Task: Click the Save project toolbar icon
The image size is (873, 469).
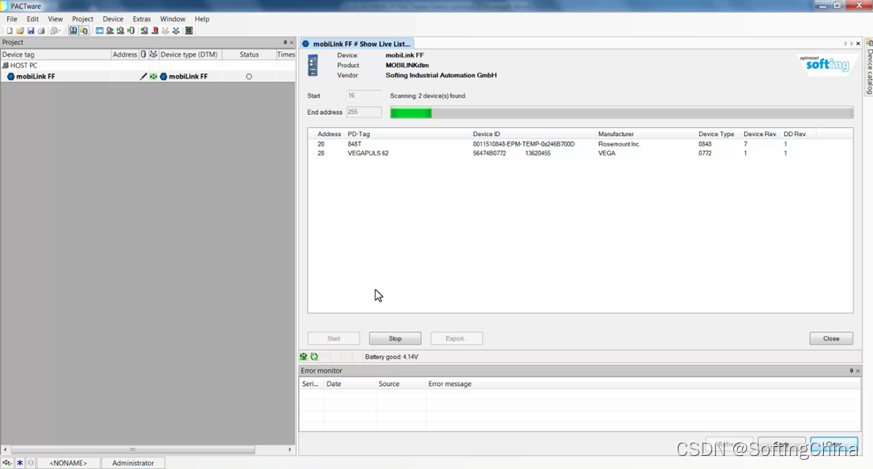Action: coord(30,31)
